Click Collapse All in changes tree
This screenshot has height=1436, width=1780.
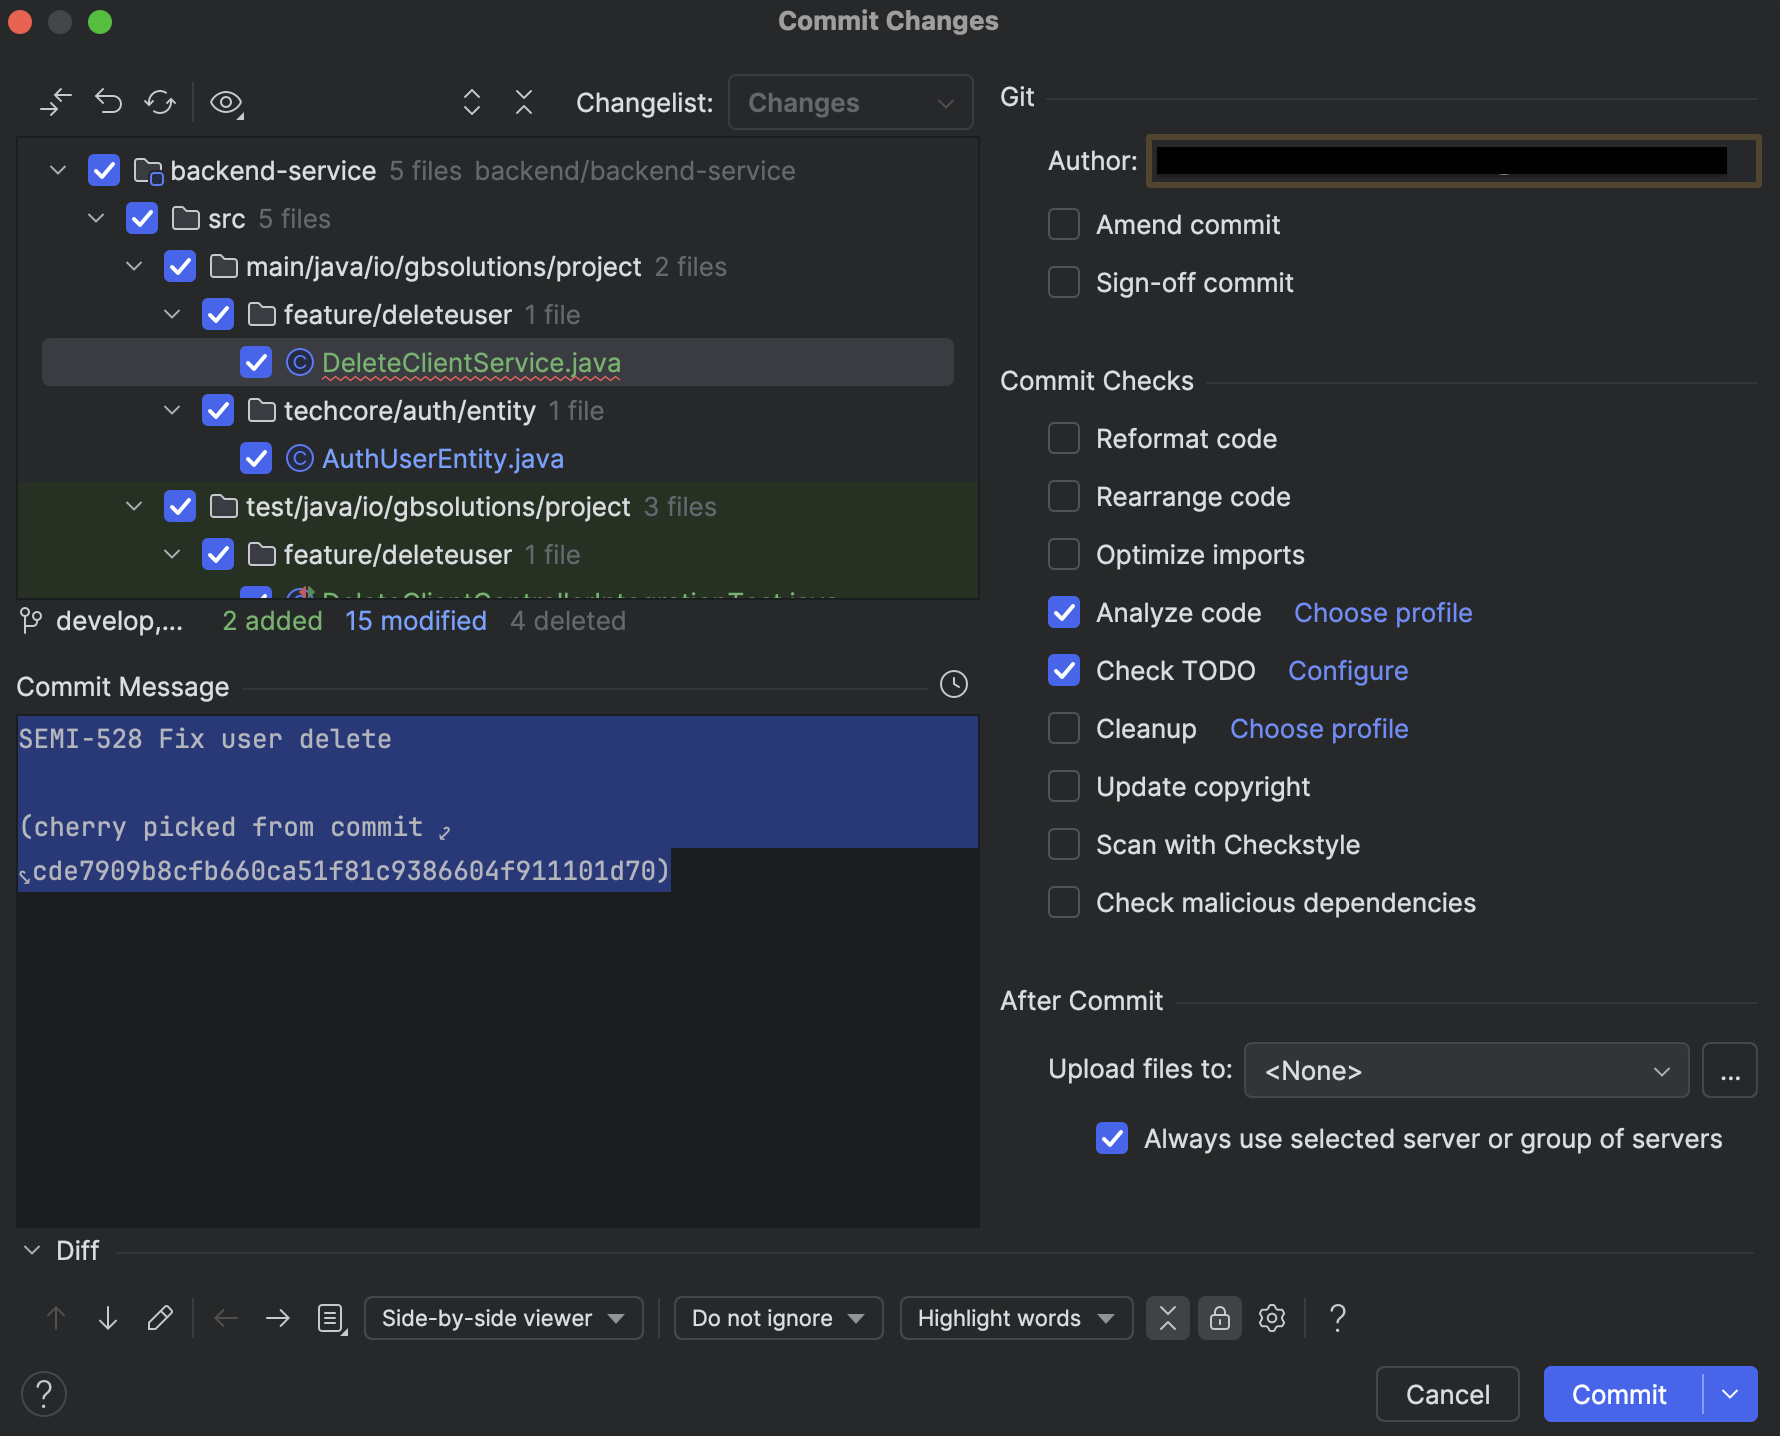(x=524, y=102)
